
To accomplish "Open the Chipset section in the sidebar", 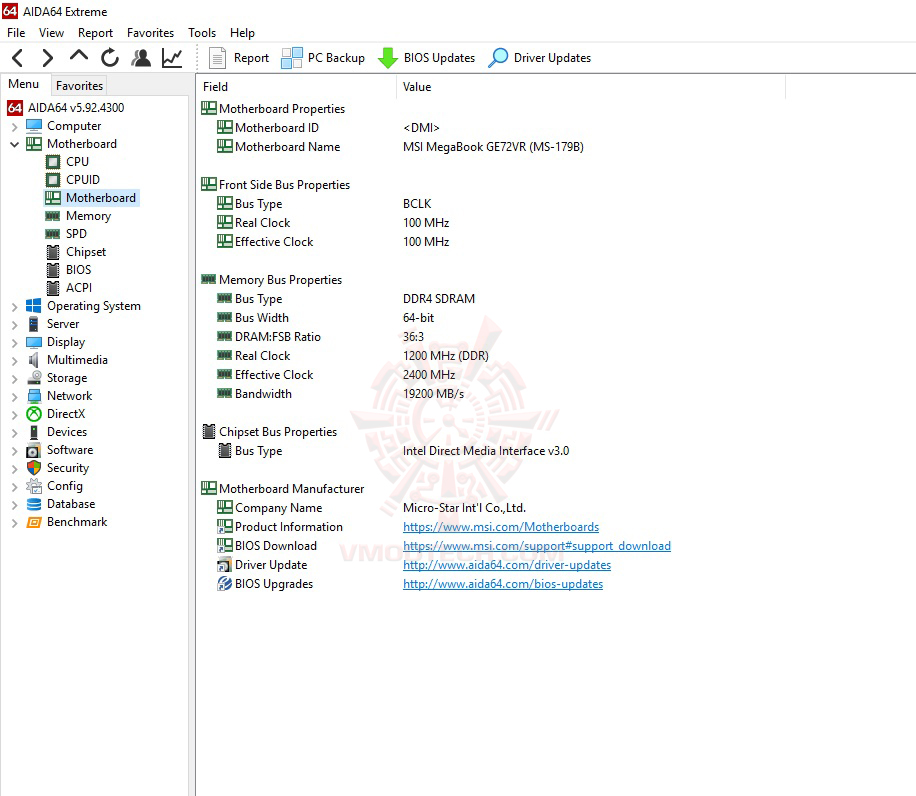I will 83,251.
